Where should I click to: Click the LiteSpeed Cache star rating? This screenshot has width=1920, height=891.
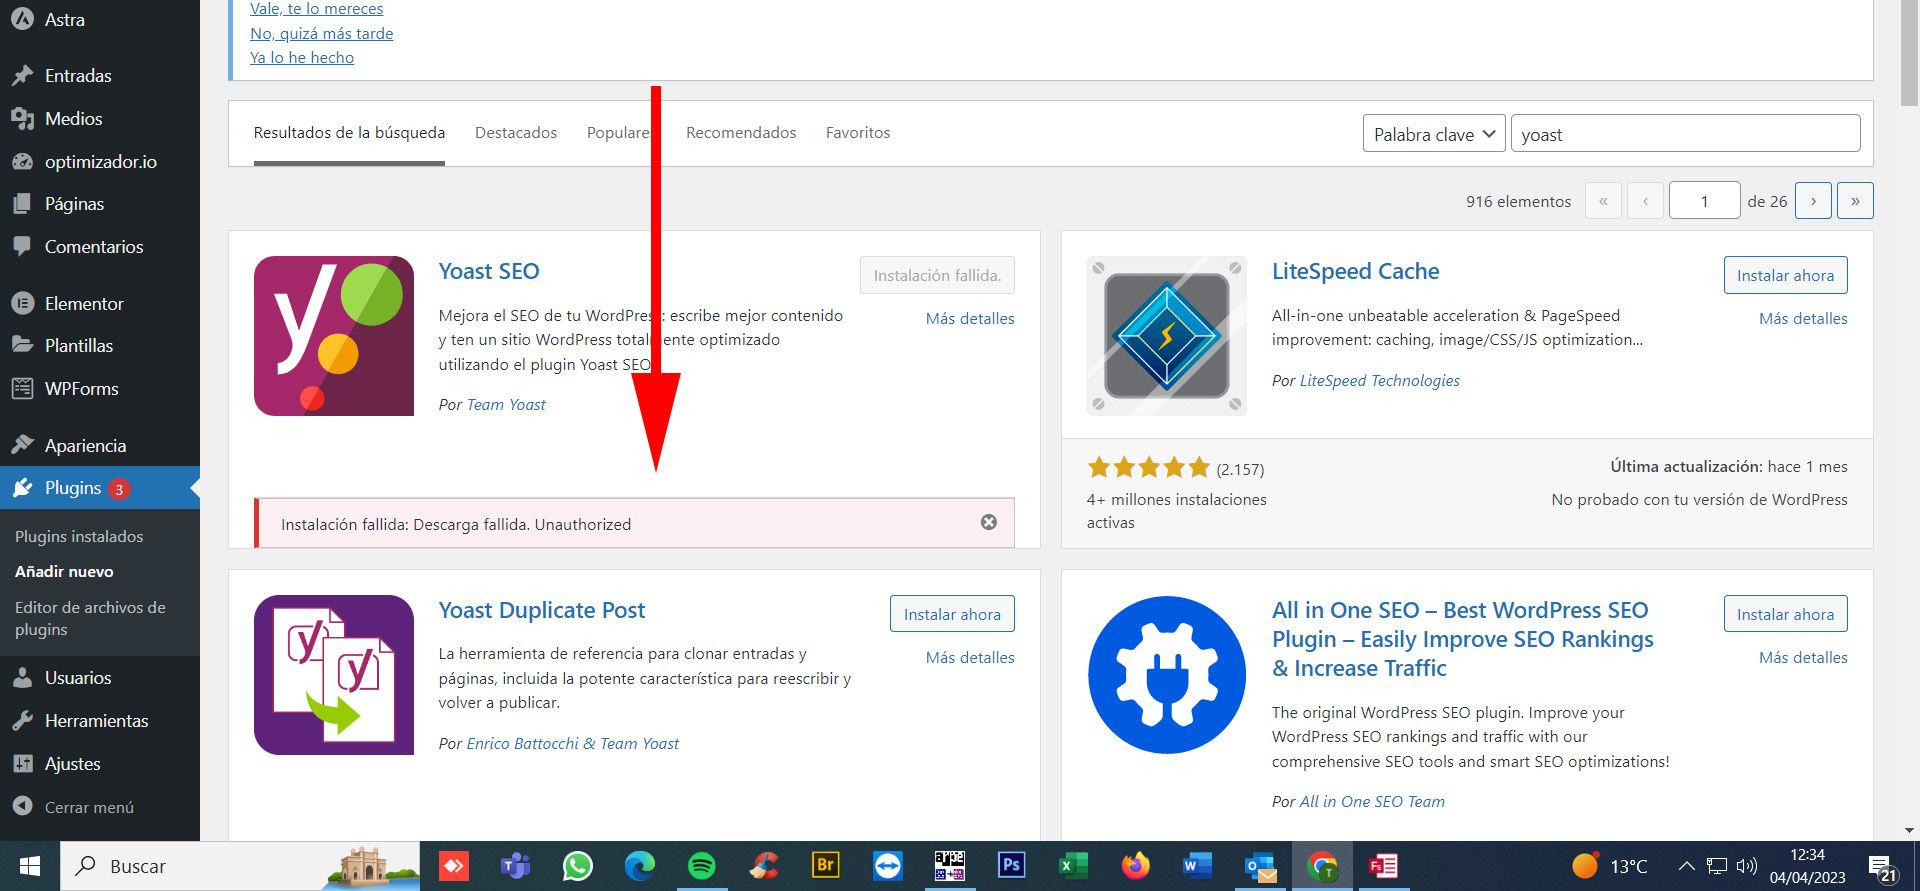[x=1149, y=467]
